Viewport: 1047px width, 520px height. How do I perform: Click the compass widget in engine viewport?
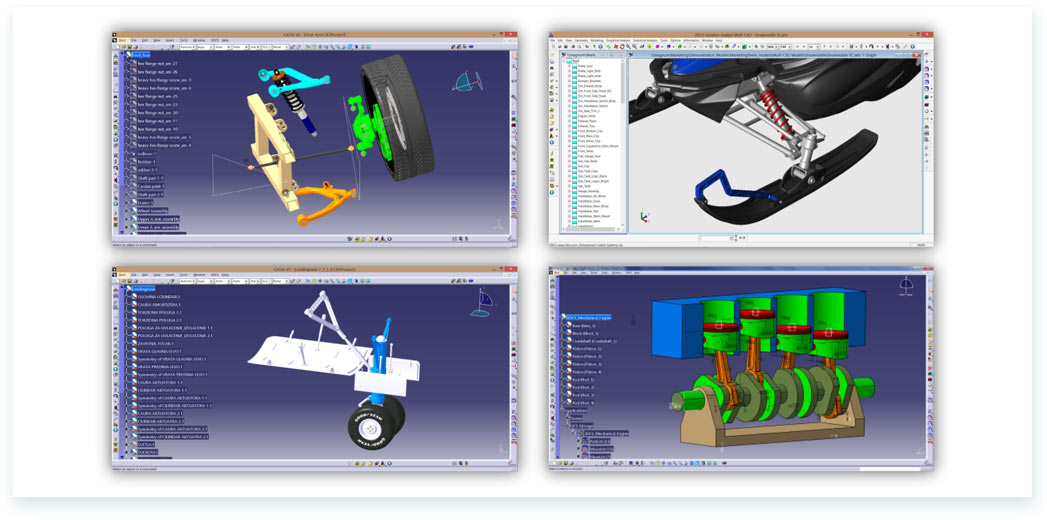click(x=906, y=288)
